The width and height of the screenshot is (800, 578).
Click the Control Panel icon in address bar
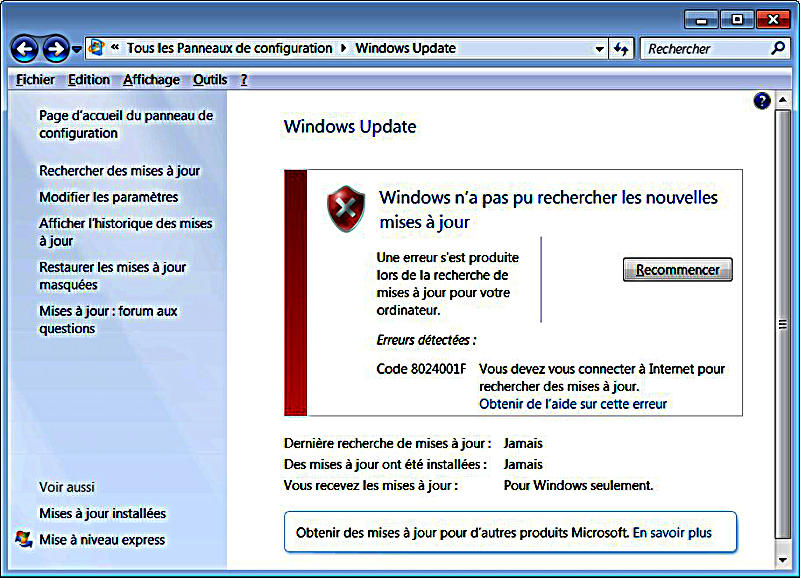click(96, 48)
